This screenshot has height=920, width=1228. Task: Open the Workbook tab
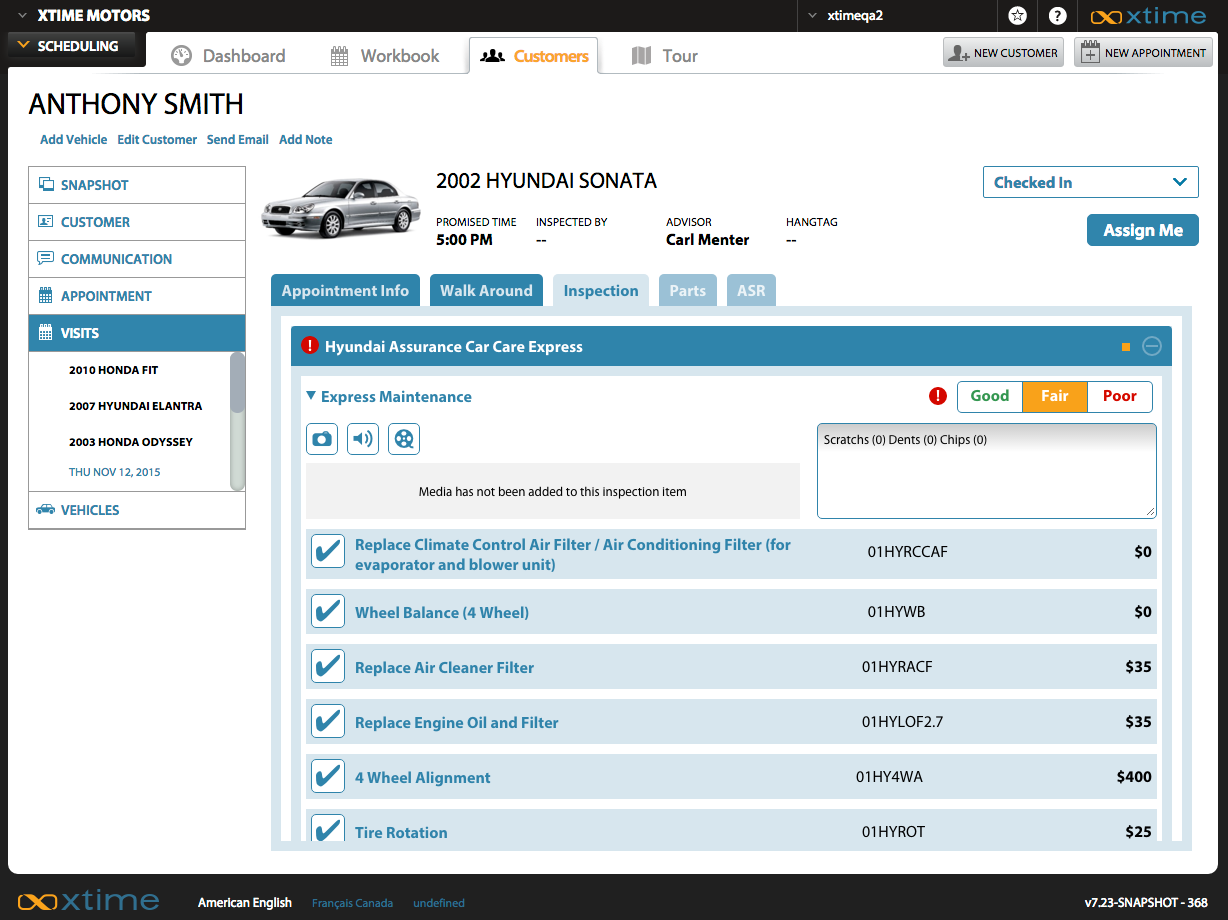click(x=385, y=56)
